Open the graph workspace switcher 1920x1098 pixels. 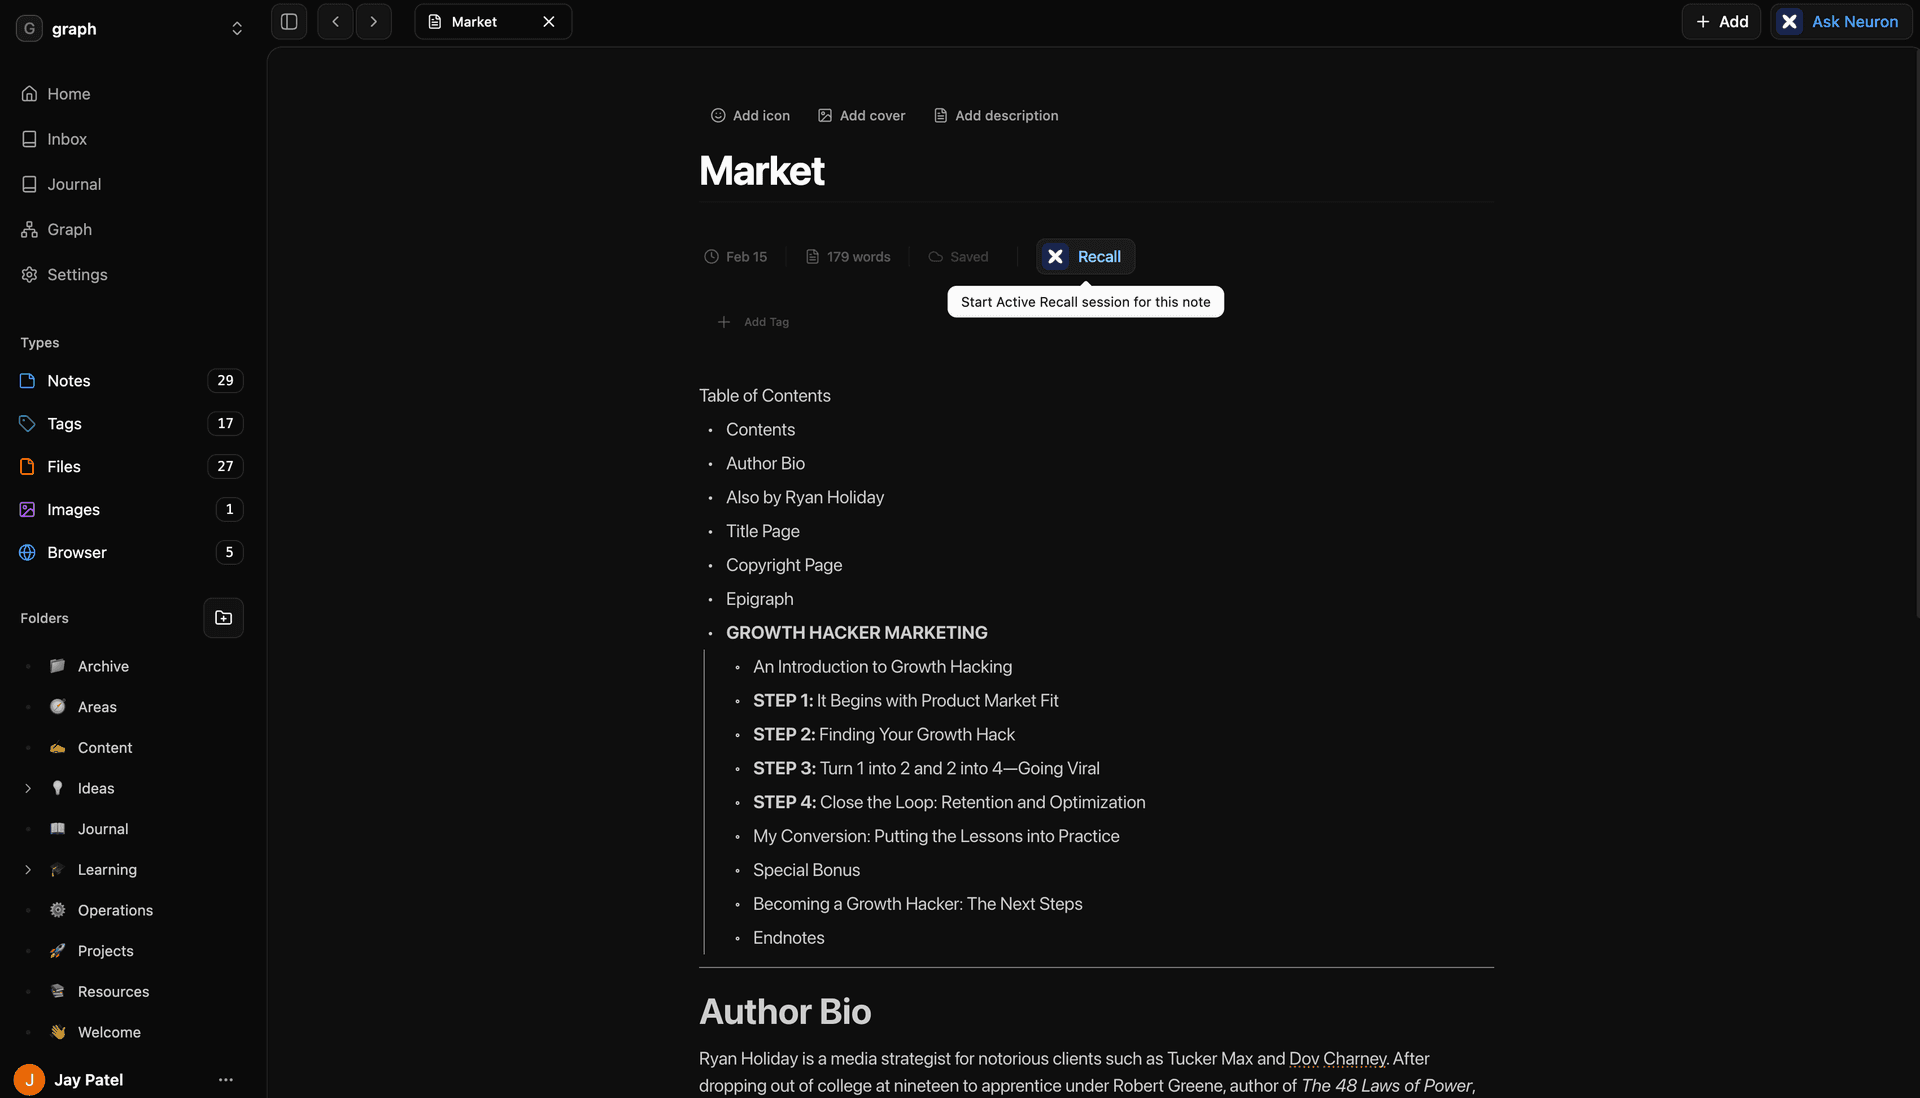click(237, 29)
